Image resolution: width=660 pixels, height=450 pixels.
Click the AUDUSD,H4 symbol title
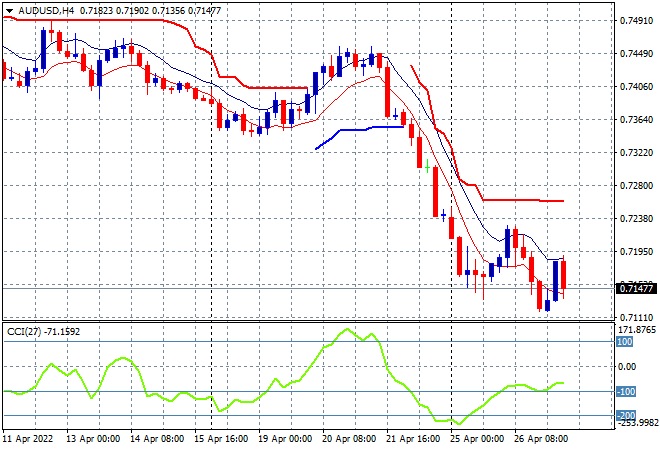(46, 10)
